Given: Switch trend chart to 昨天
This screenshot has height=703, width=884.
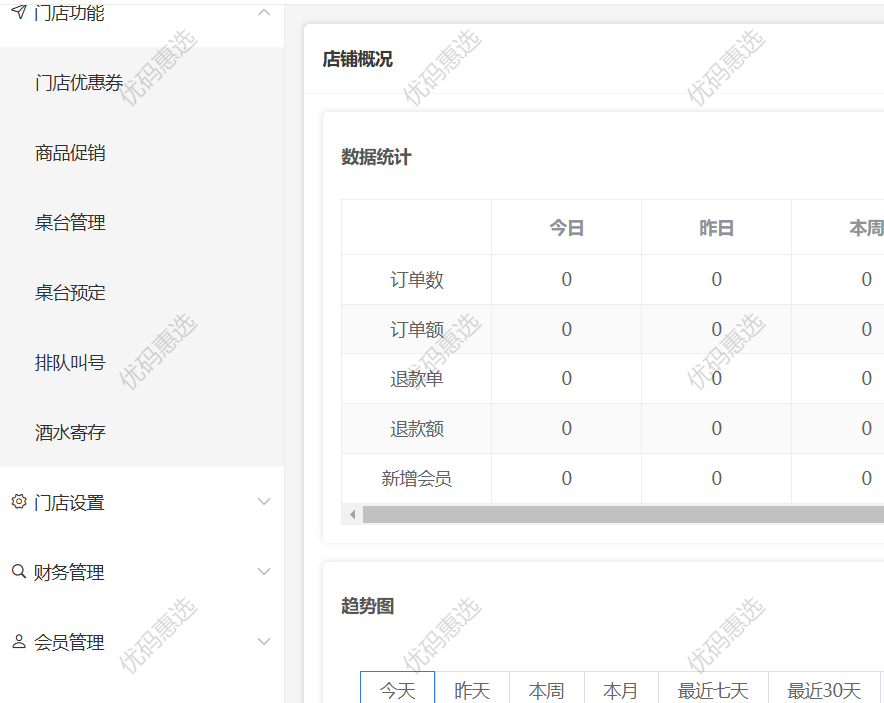Looking at the screenshot, I should point(472,690).
